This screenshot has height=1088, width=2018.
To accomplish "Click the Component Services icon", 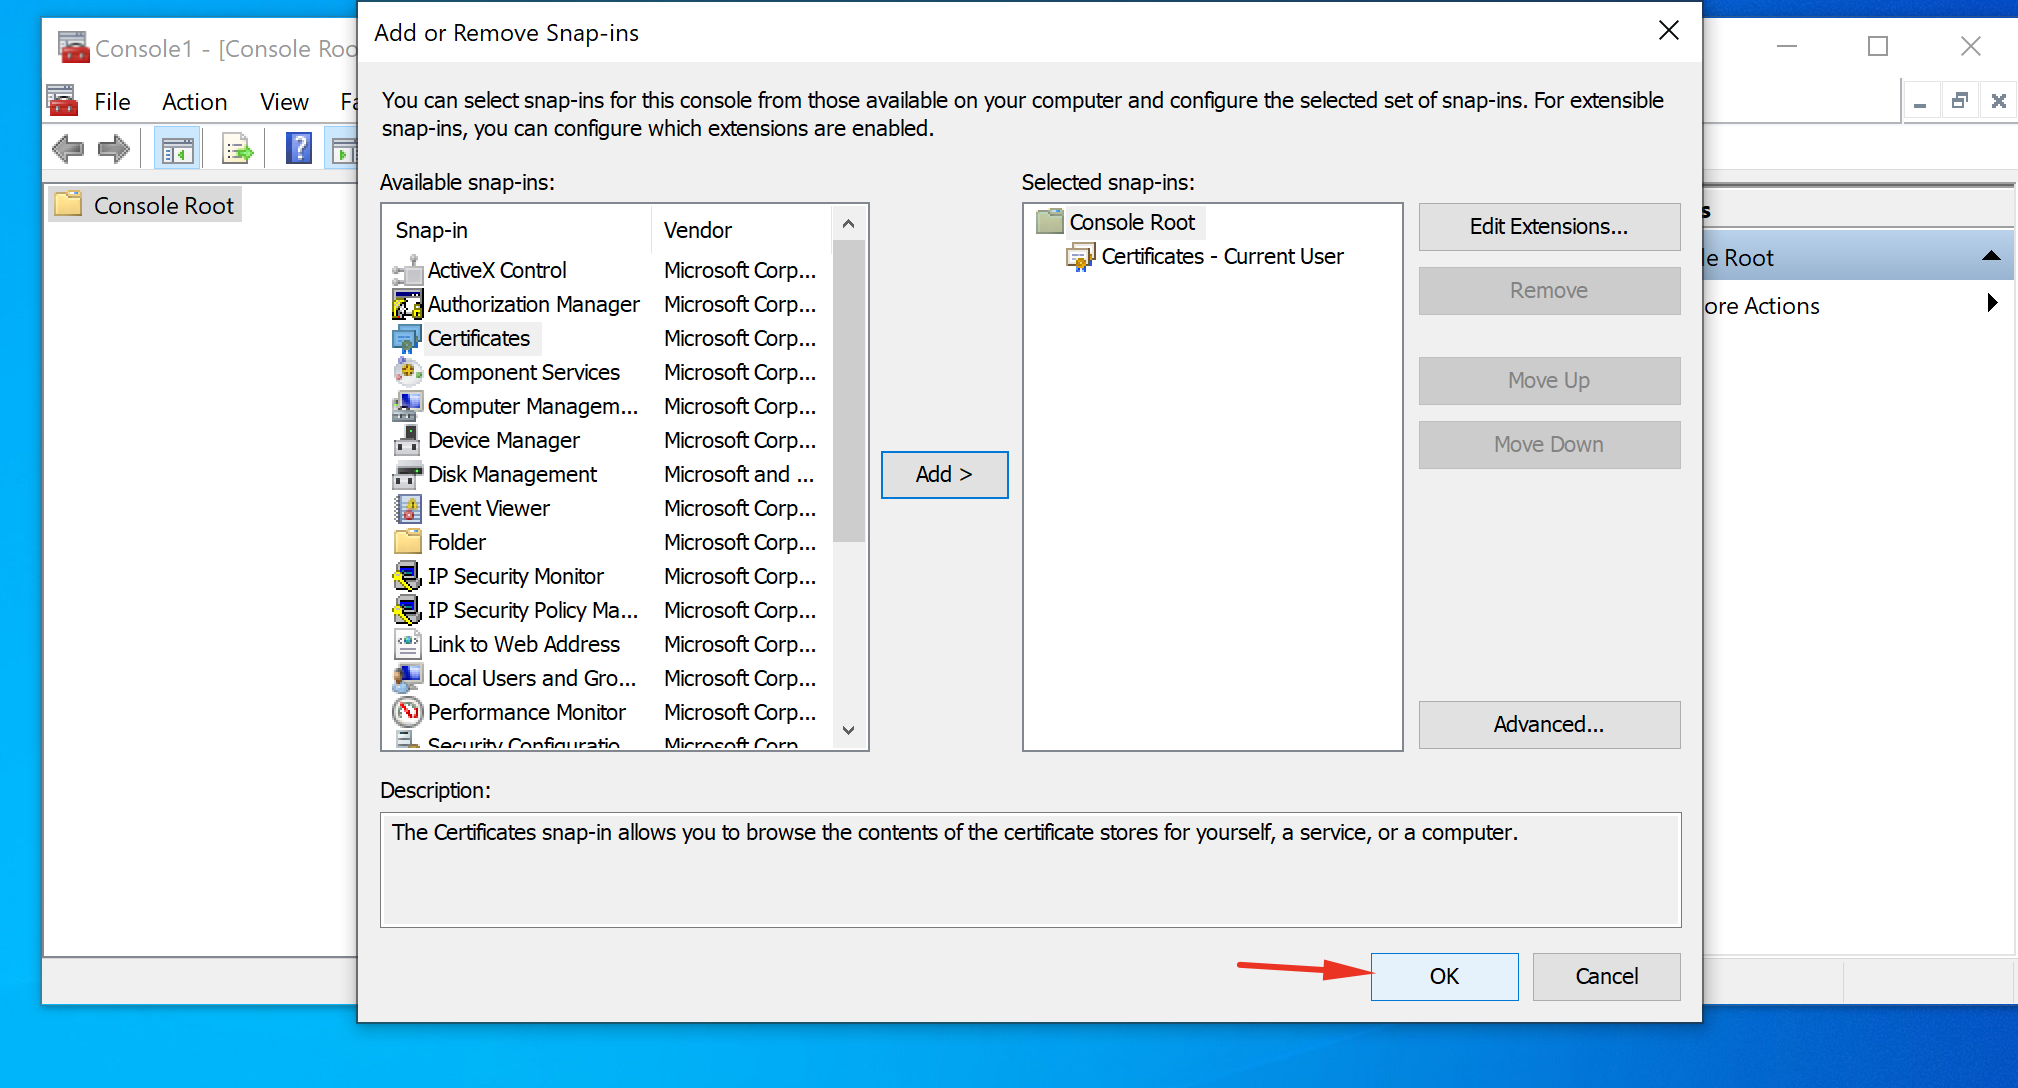I will pyautogui.click(x=406, y=372).
